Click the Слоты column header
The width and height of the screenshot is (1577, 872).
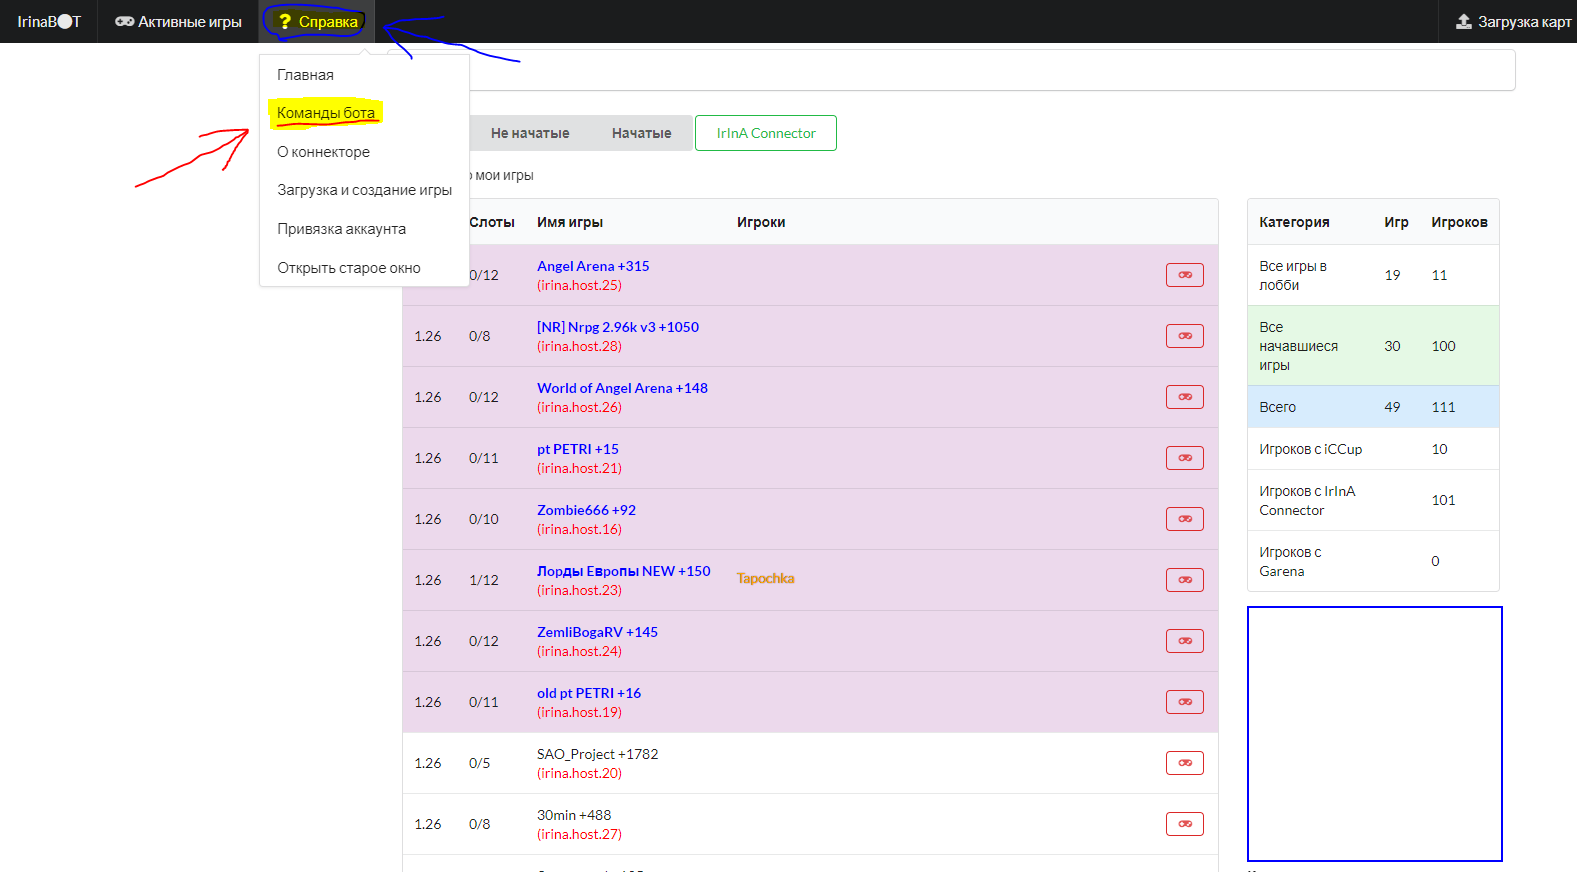point(492,222)
